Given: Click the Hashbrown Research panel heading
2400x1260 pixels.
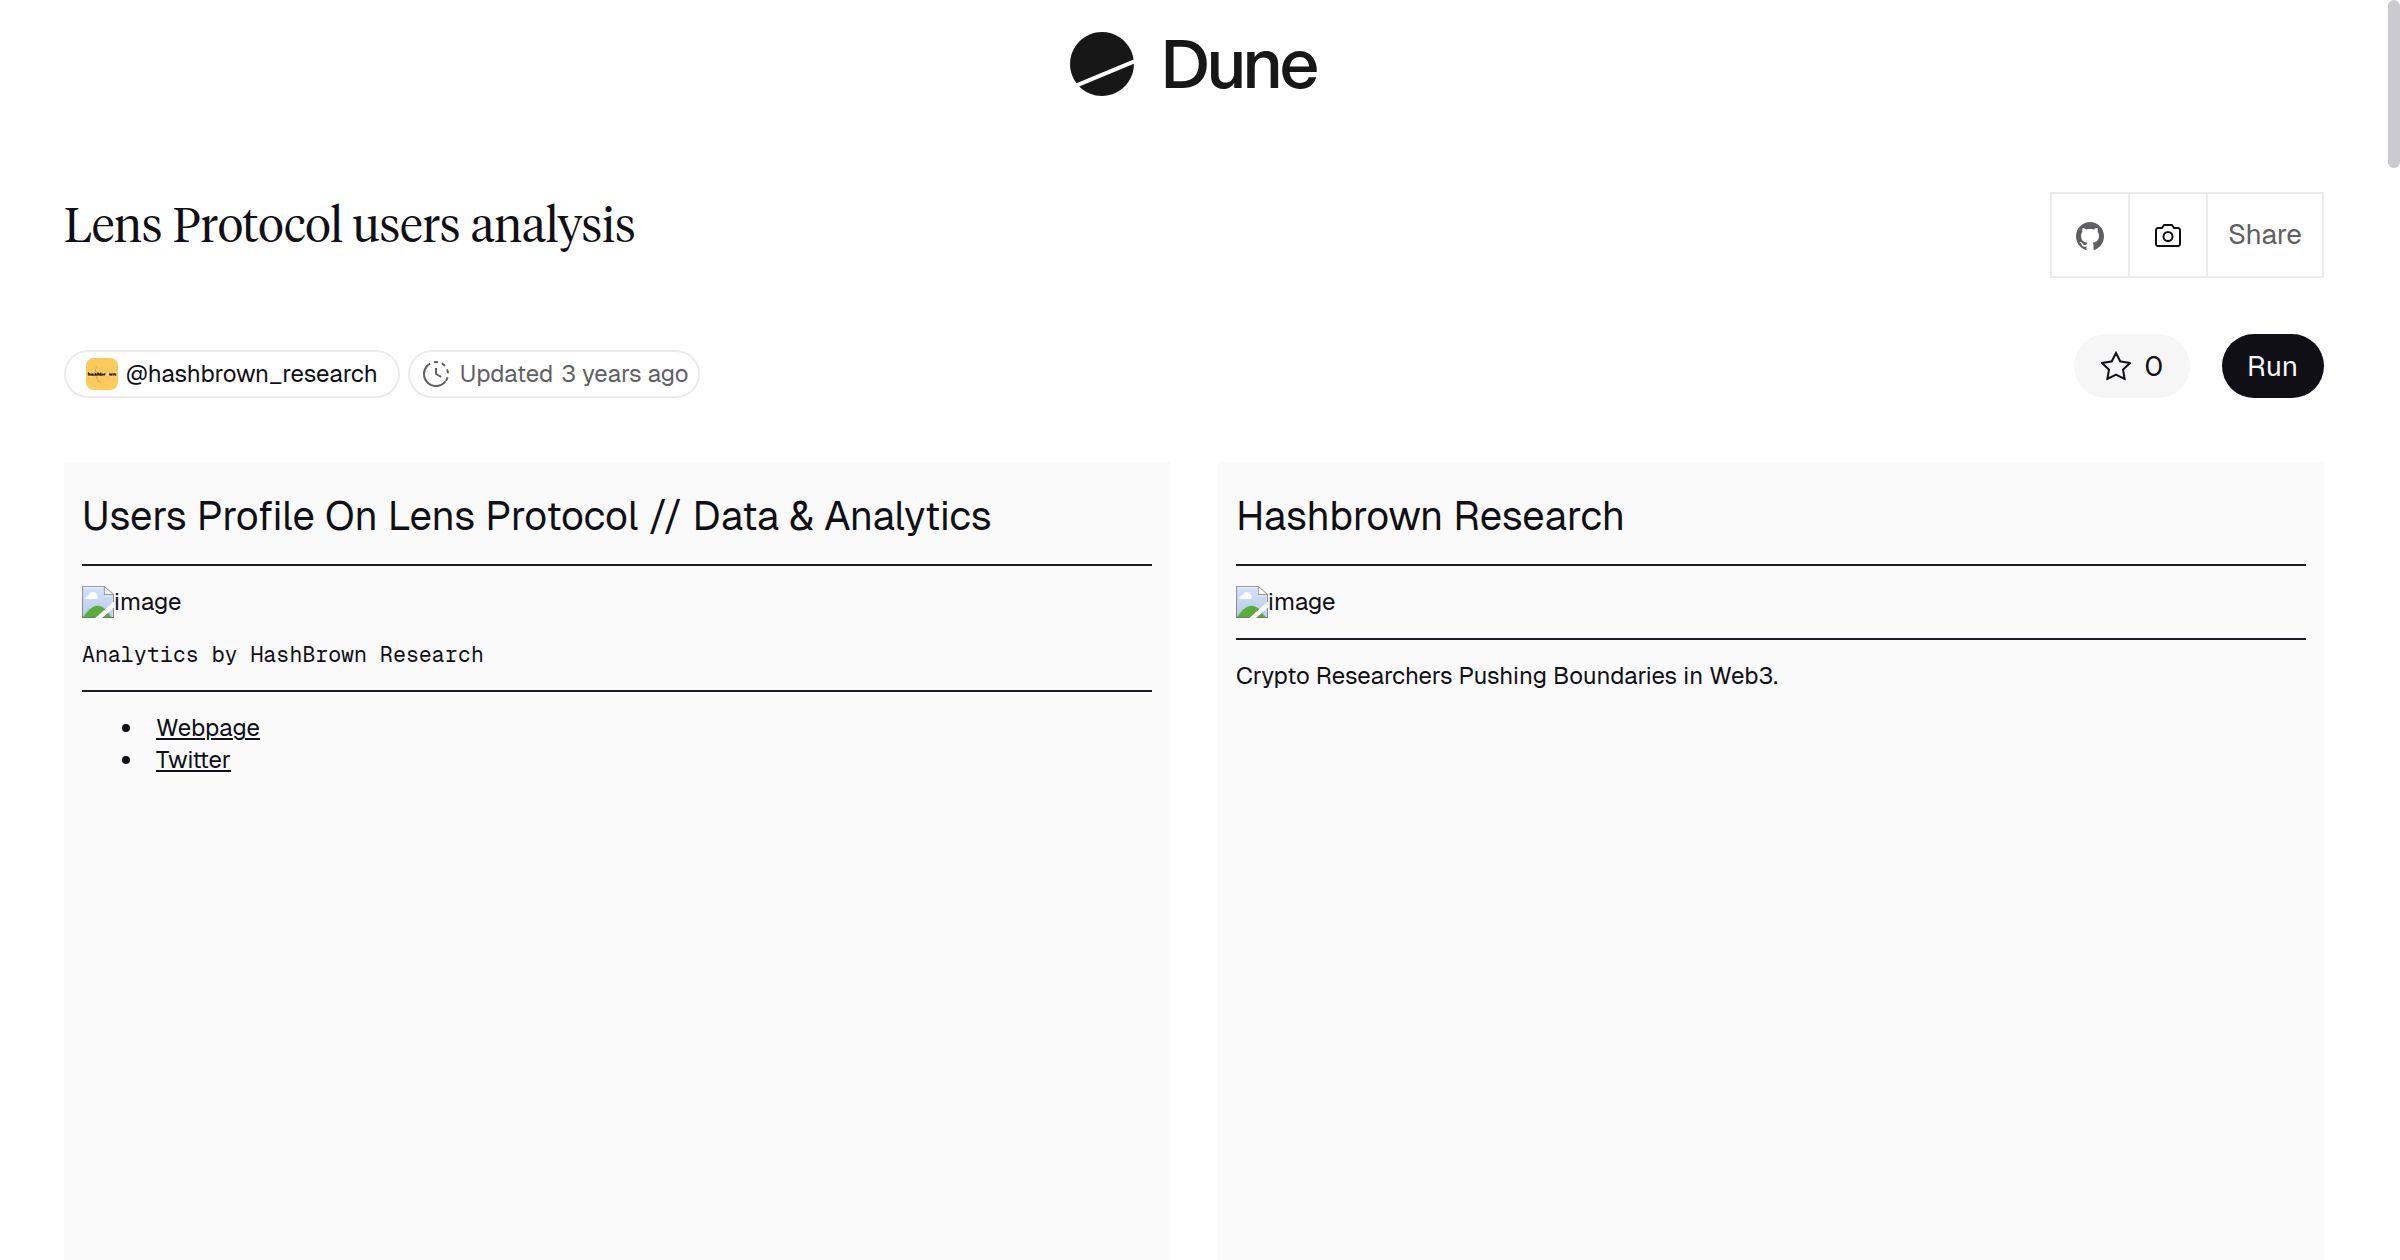Looking at the screenshot, I should pos(1431,516).
